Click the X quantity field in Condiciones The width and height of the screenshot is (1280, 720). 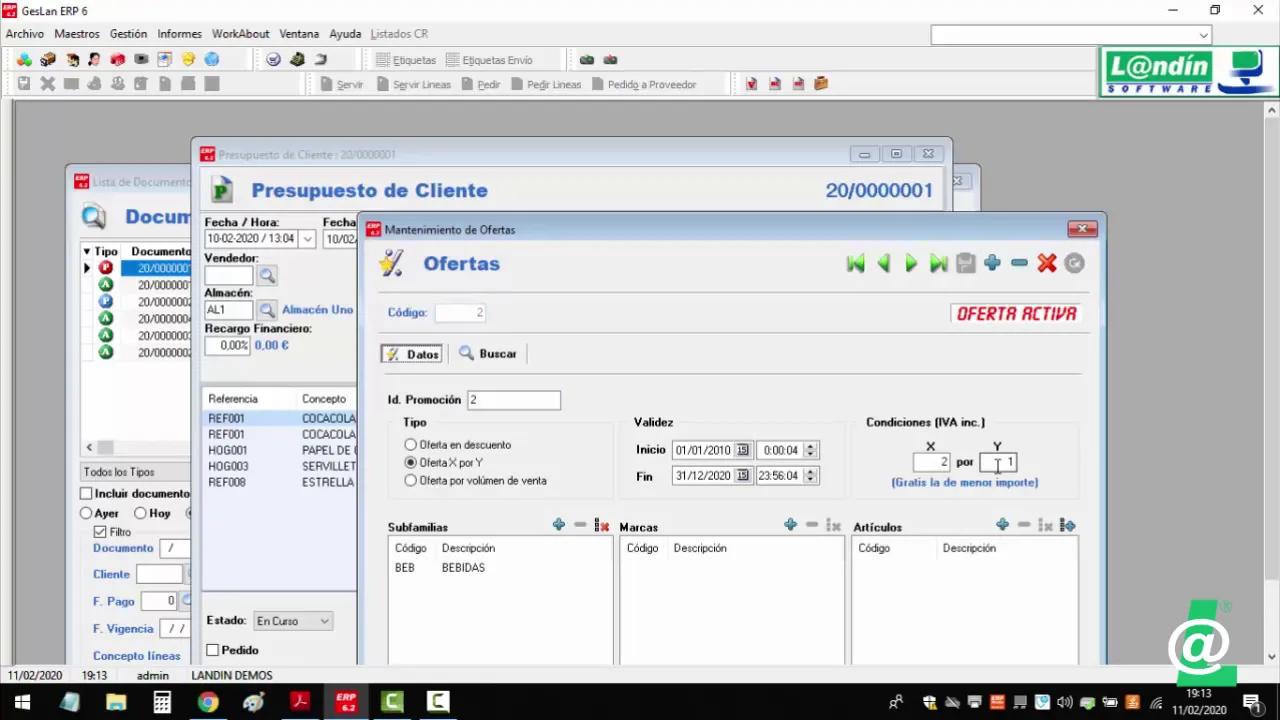click(931, 462)
